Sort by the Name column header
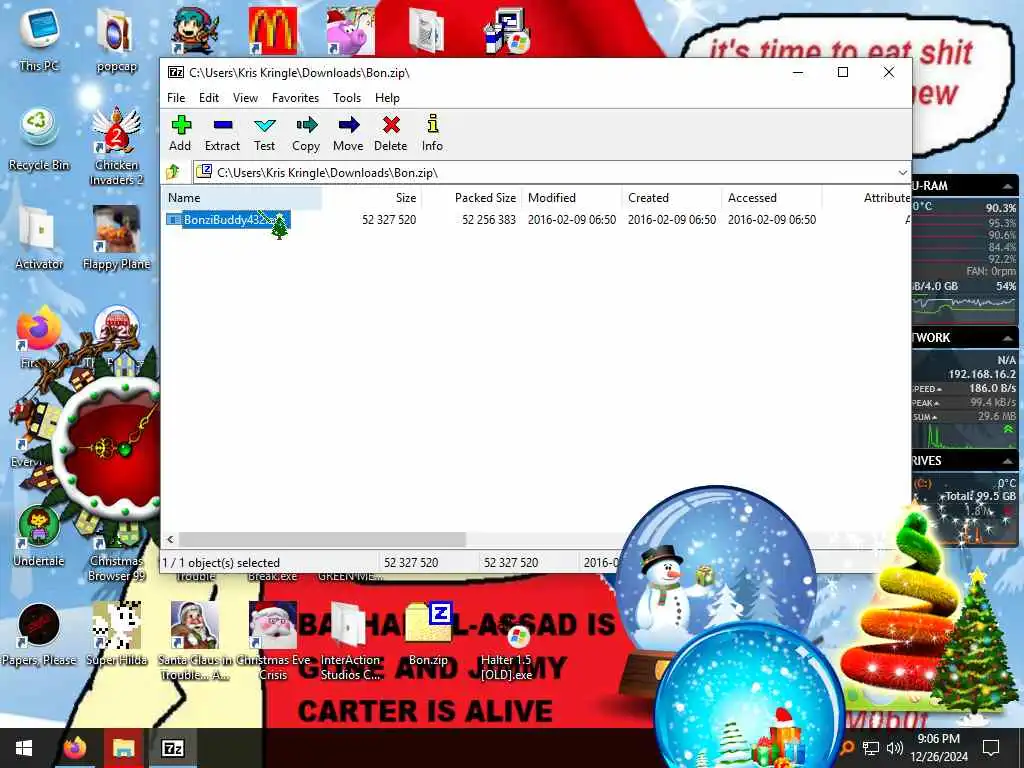Screen dimensions: 1024x768 point(242,198)
